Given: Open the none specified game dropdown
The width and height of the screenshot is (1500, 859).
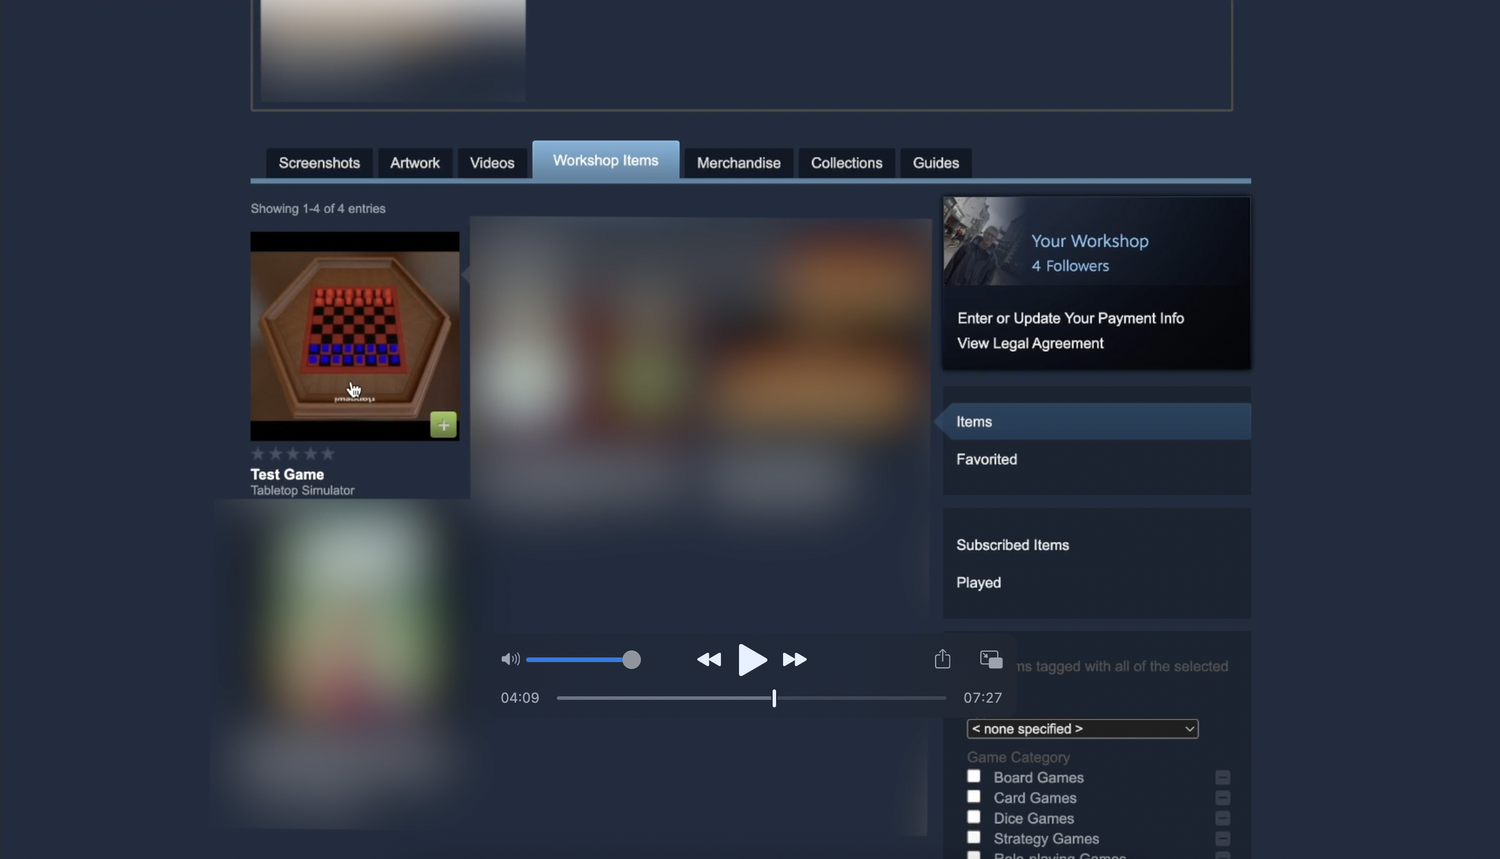Looking at the screenshot, I should click(x=1082, y=729).
